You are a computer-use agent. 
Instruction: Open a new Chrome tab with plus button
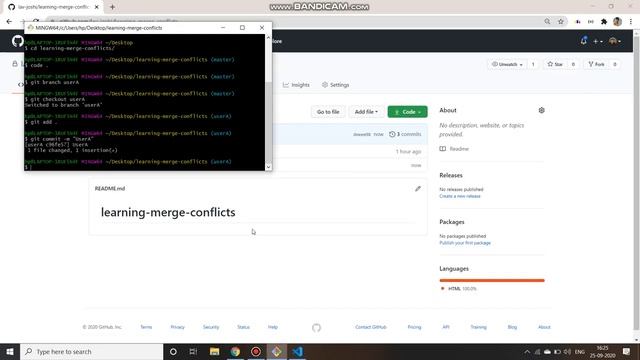point(112,7)
